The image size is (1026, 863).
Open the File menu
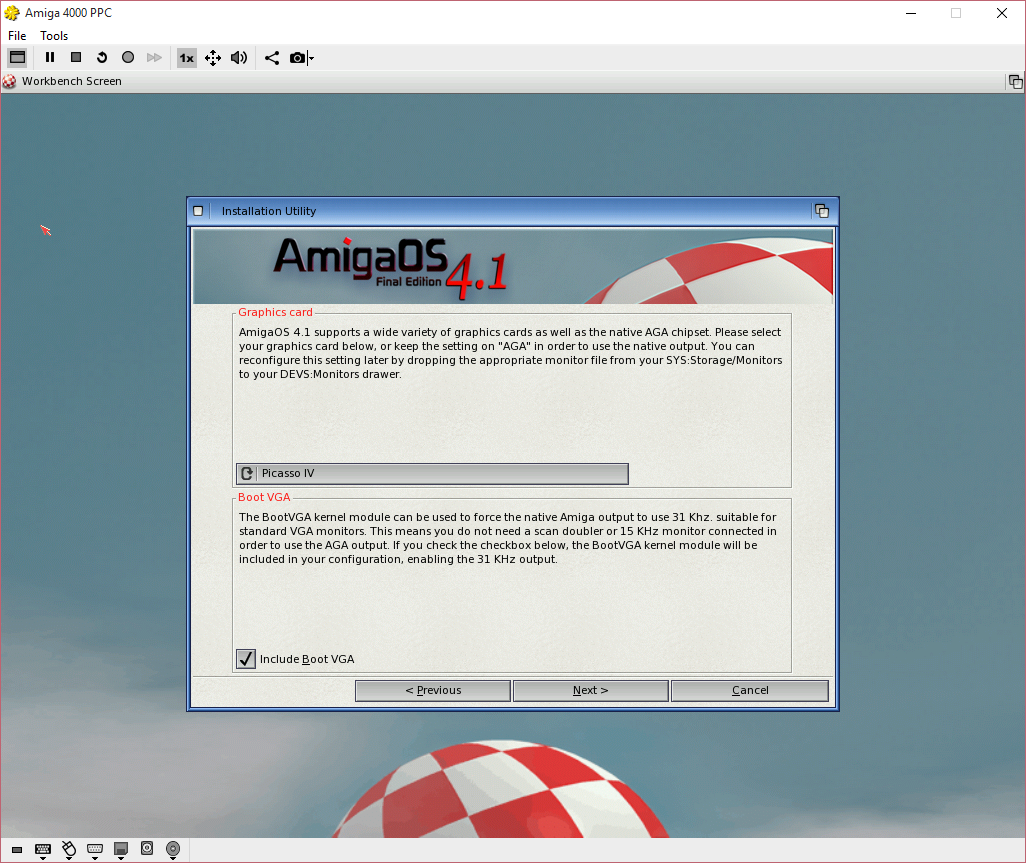click(17, 35)
